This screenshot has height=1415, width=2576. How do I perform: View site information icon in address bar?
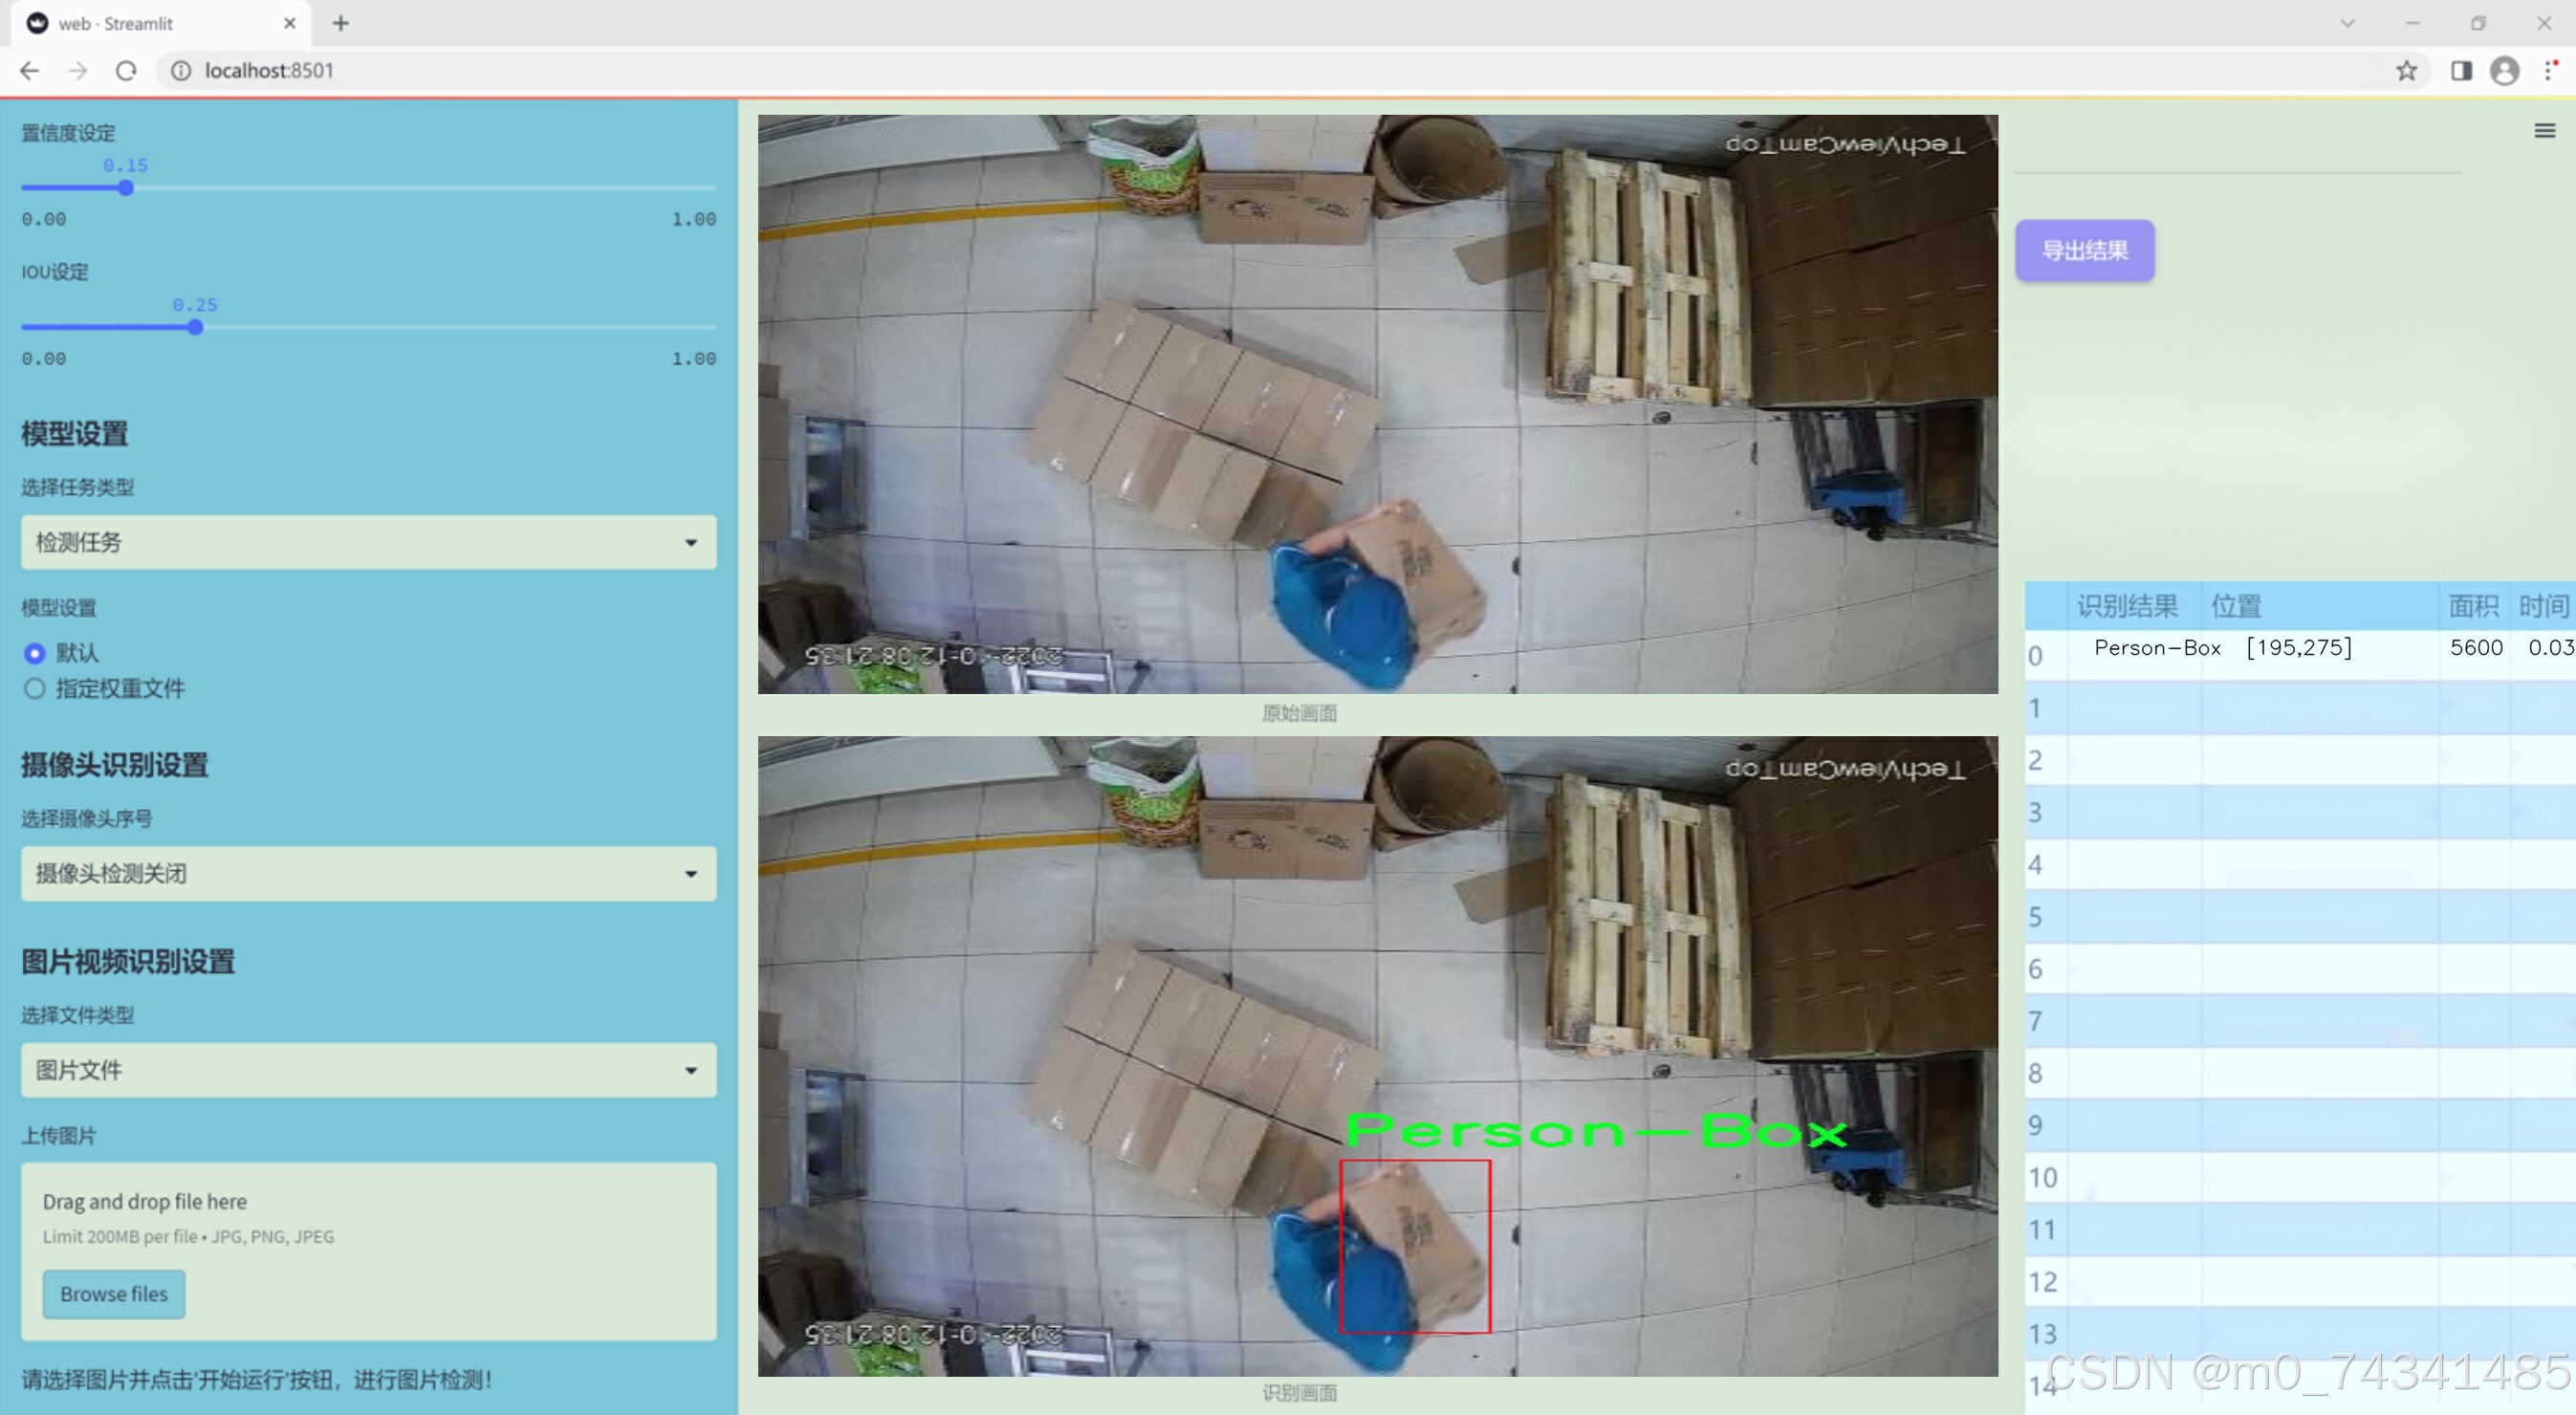click(181, 71)
